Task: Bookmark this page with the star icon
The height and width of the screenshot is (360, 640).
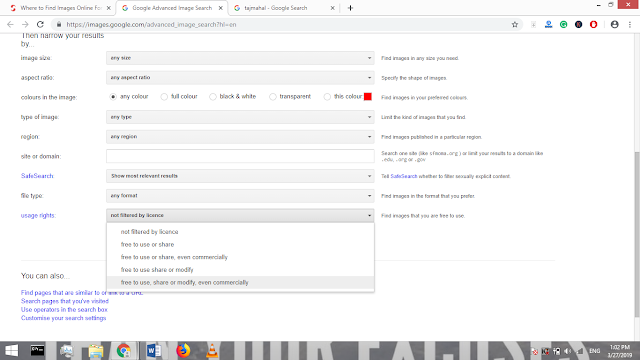Action: 515,24
